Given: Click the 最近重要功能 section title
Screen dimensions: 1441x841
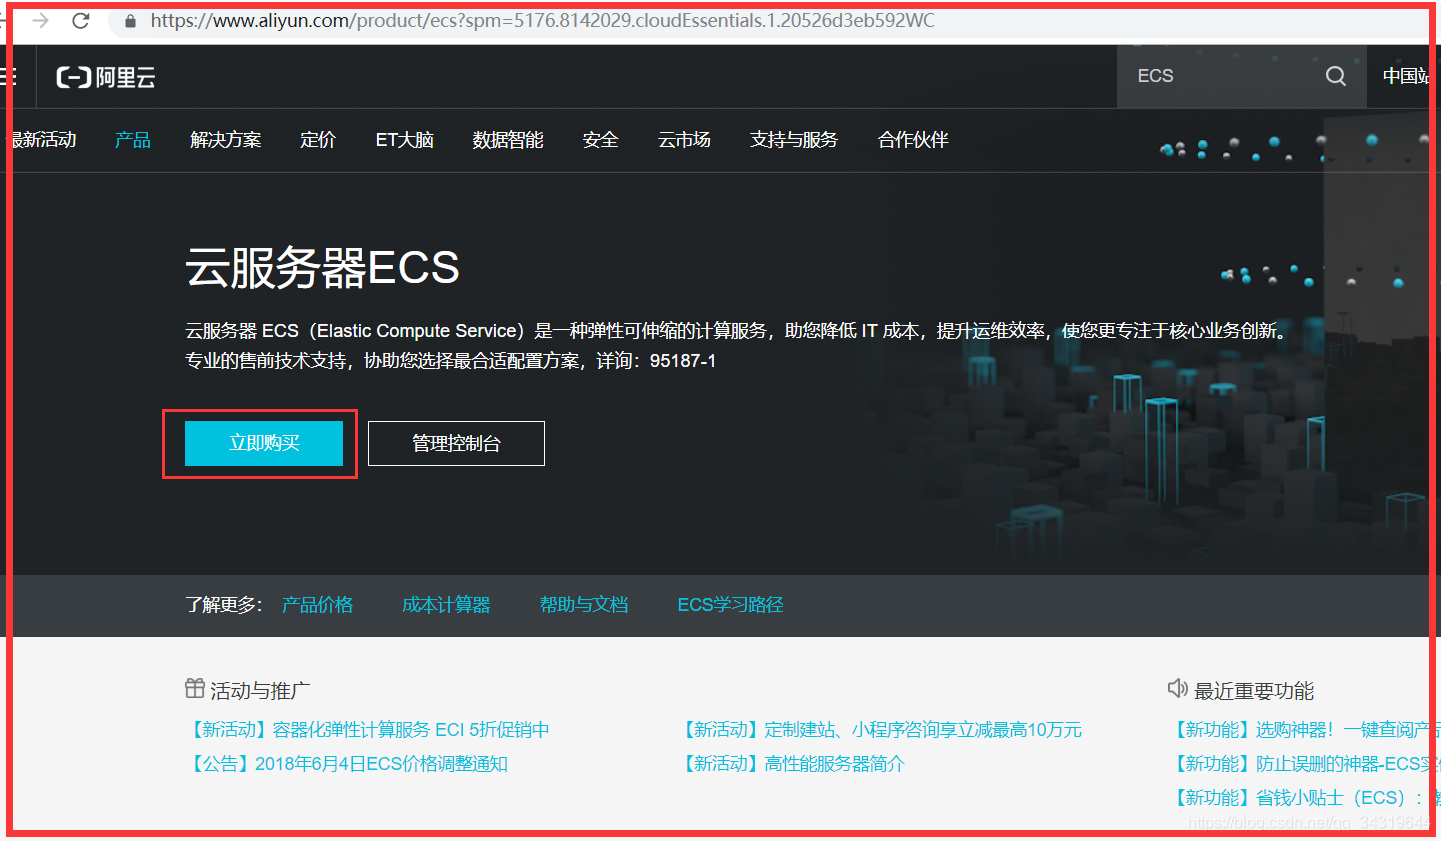Looking at the screenshot, I should (1254, 691).
